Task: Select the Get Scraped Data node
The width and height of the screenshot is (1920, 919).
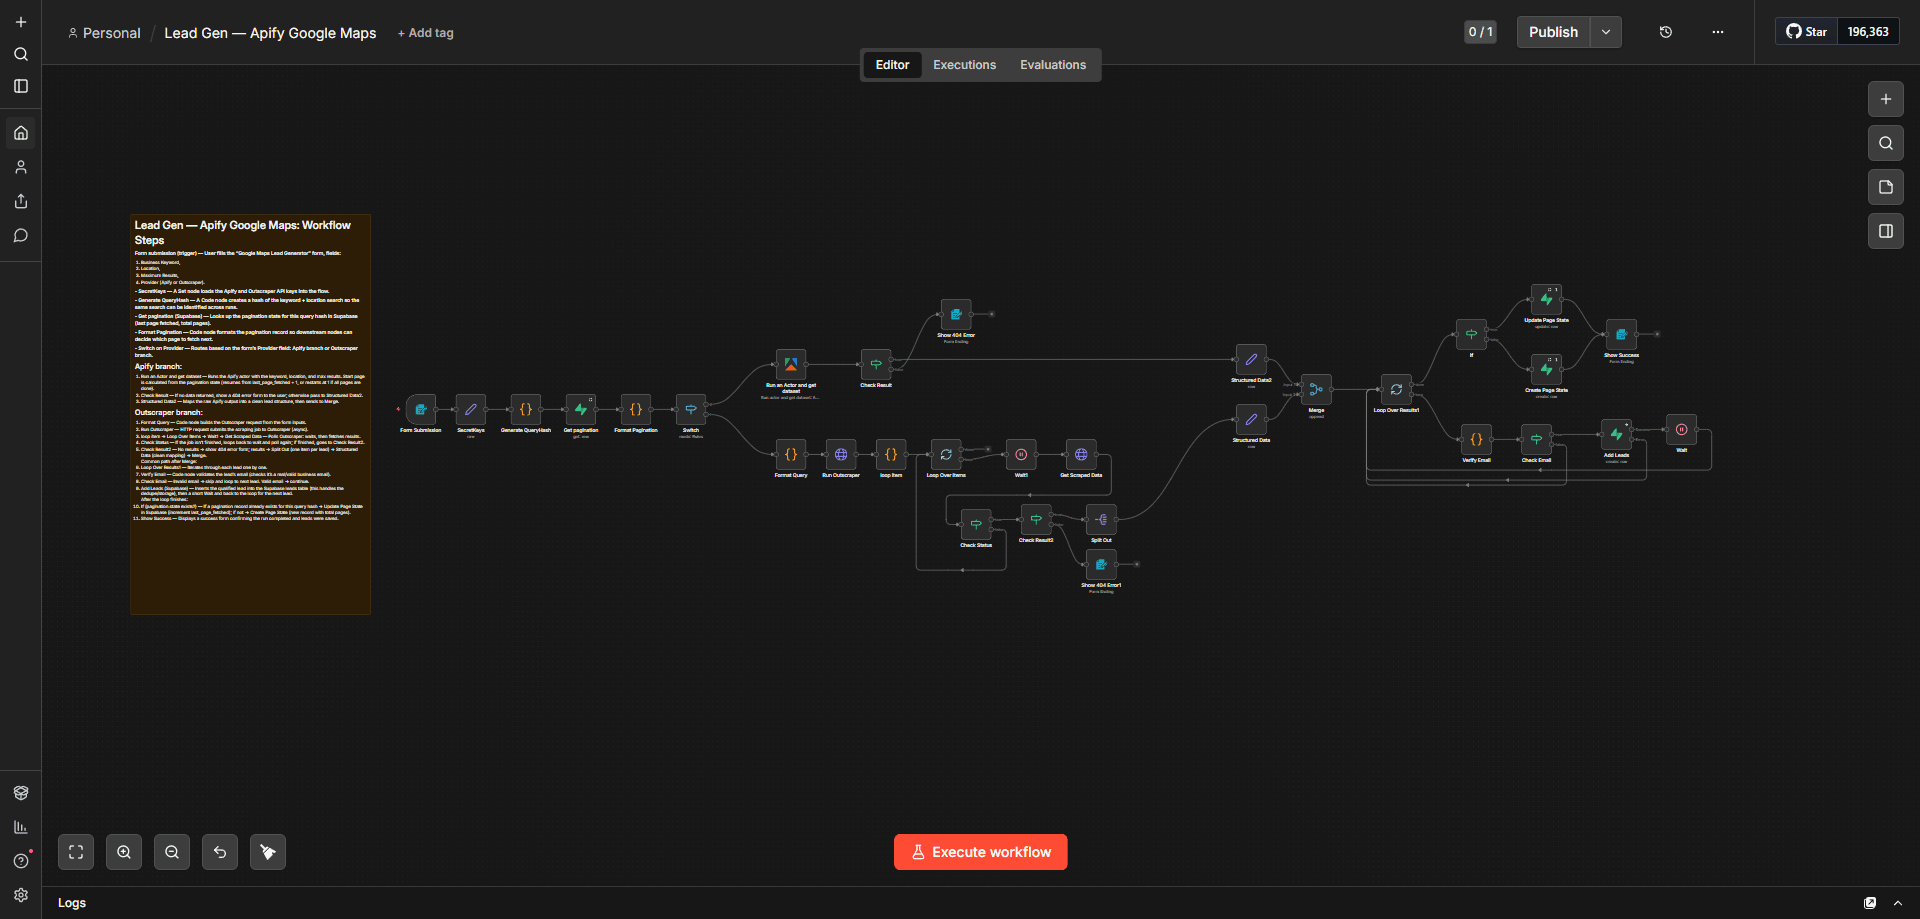Action: click(x=1081, y=454)
